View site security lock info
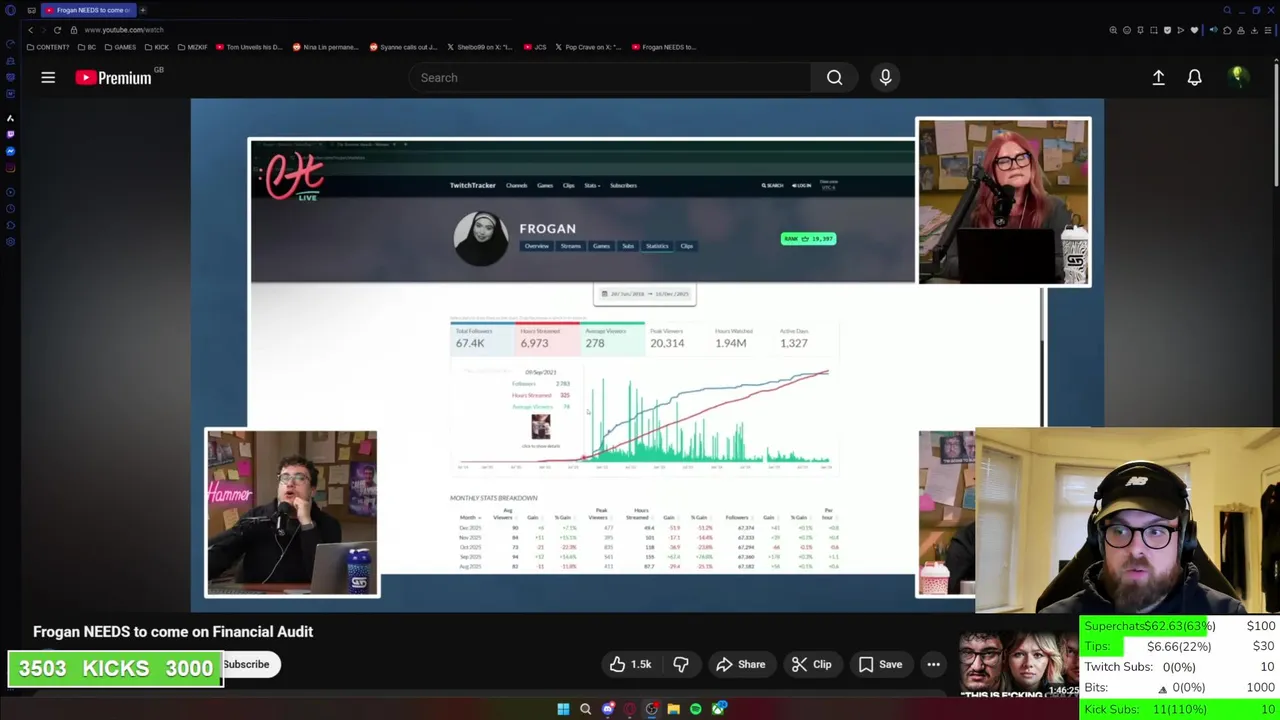 [x=73, y=30]
